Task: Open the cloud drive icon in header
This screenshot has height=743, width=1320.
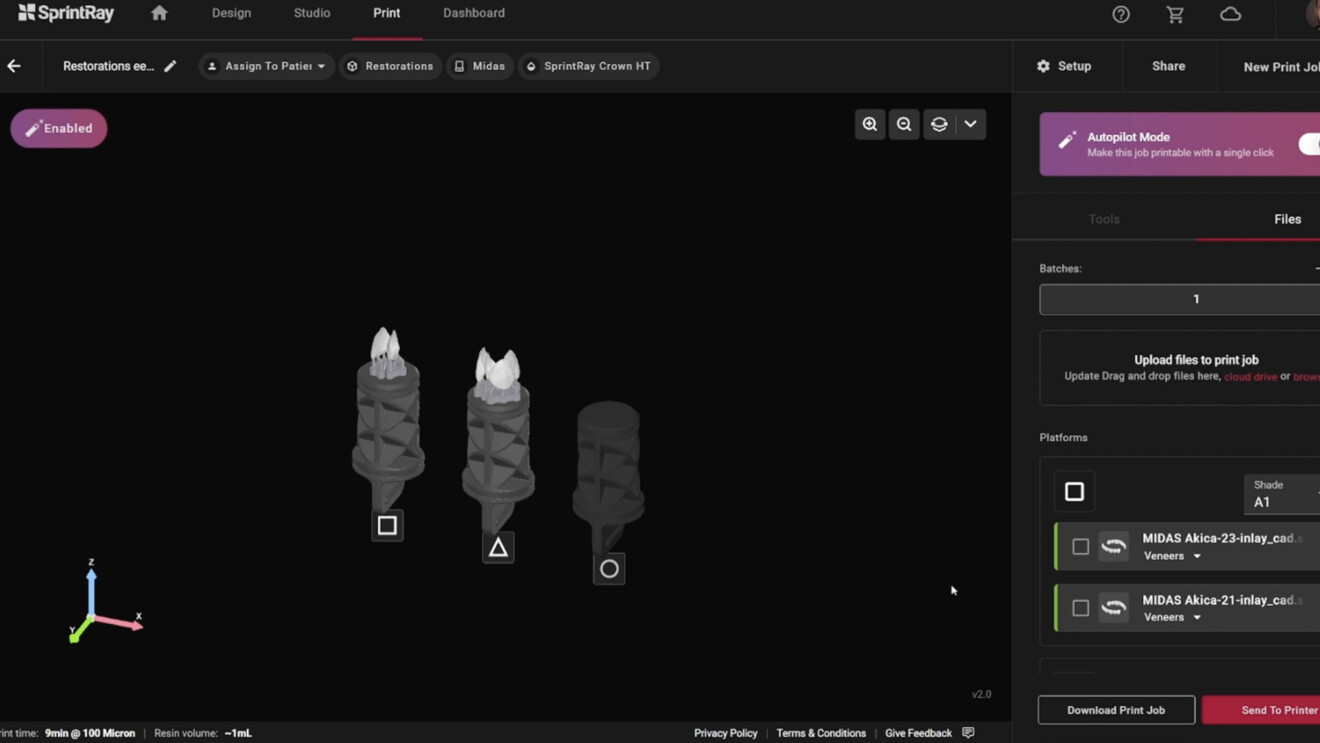Action: click(1231, 14)
